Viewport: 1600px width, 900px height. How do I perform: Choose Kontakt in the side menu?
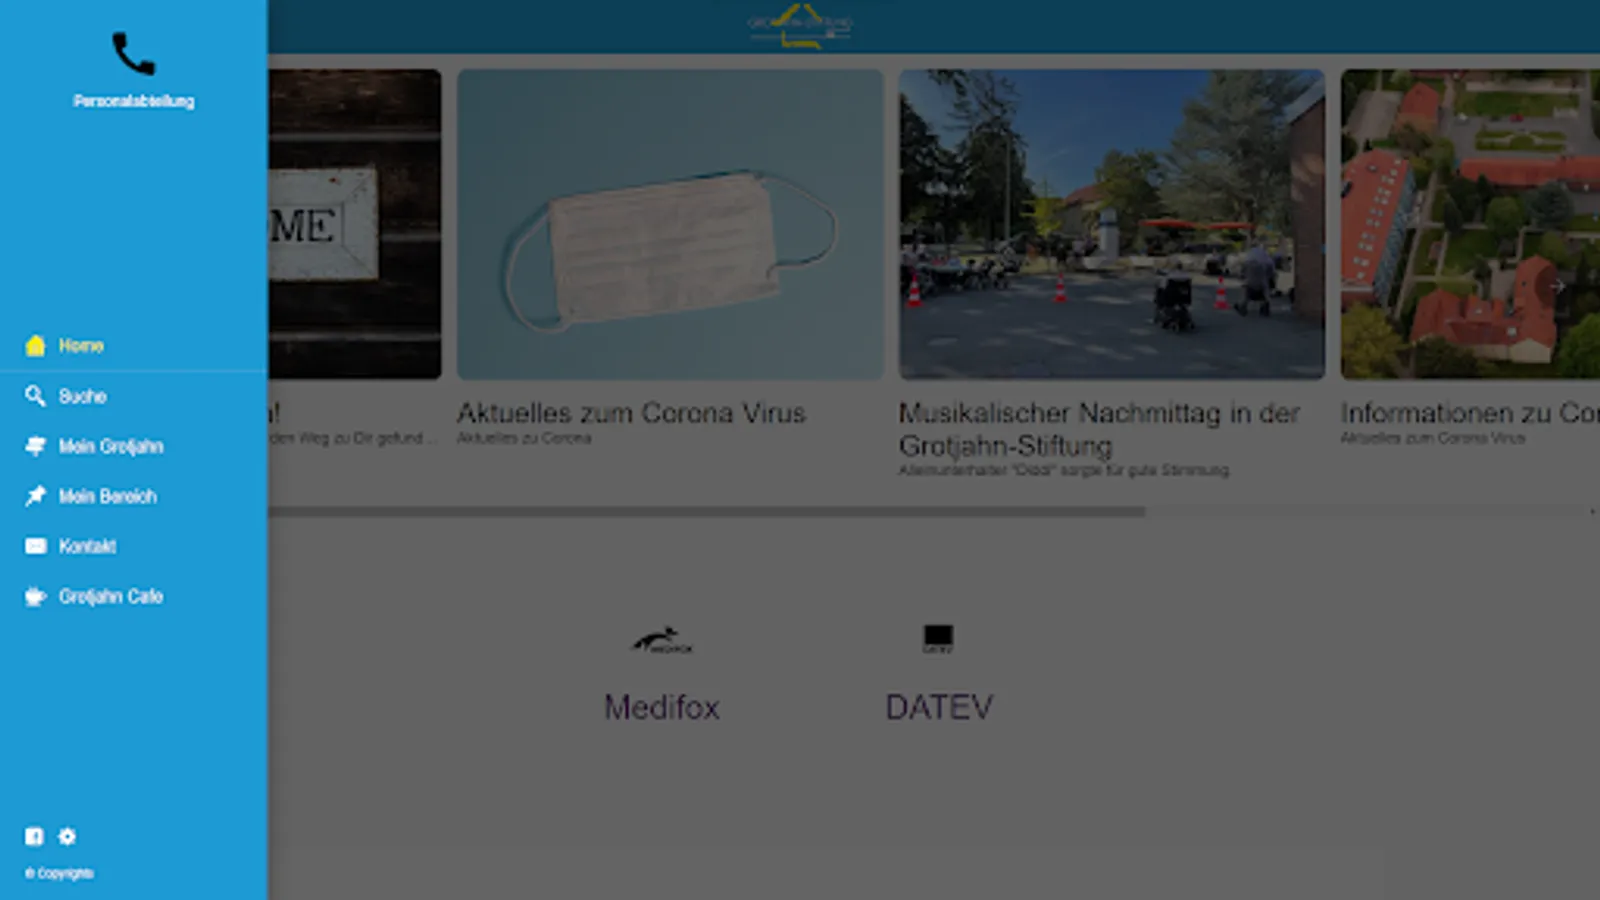[x=134, y=546]
